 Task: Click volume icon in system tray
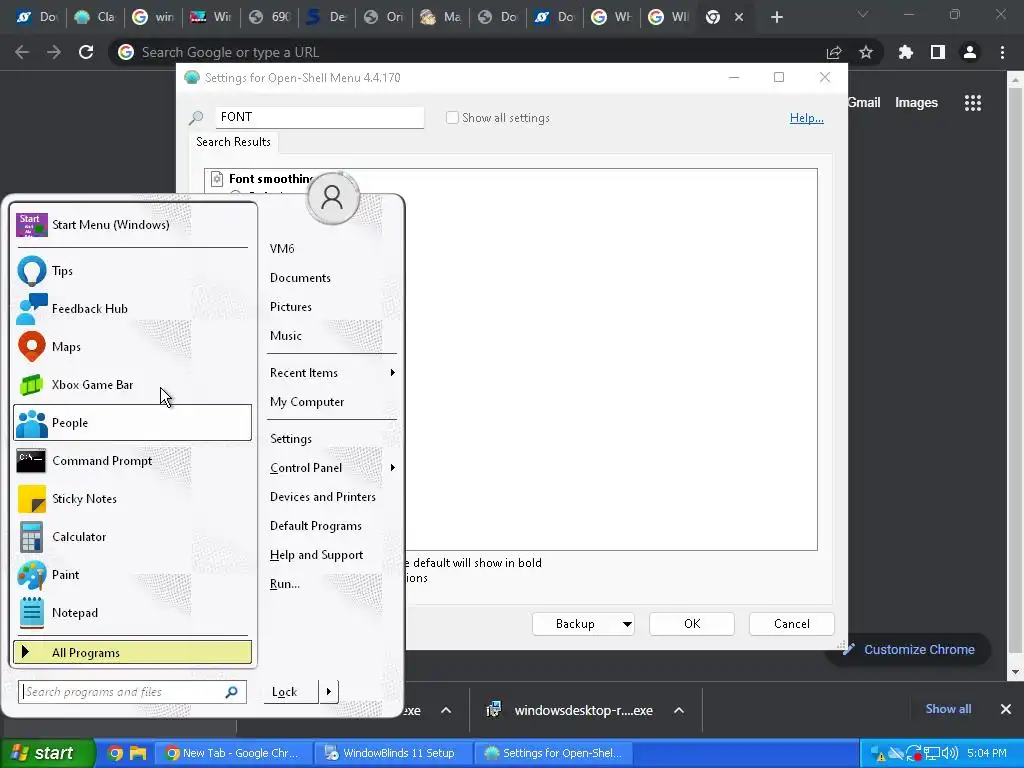(x=951, y=754)
